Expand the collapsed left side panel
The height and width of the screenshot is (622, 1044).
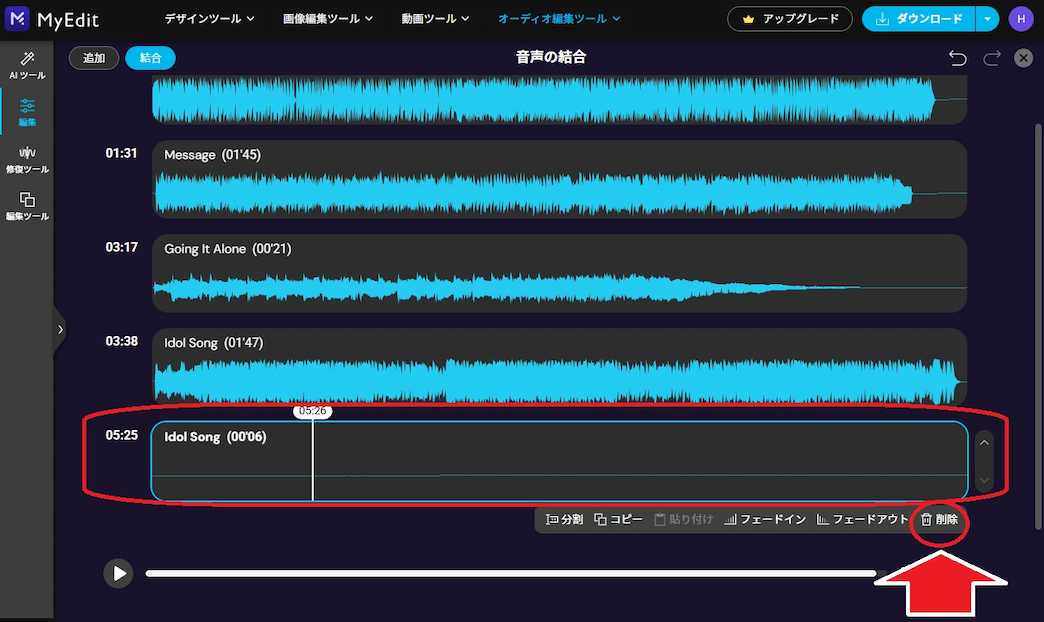click(60, 329)
